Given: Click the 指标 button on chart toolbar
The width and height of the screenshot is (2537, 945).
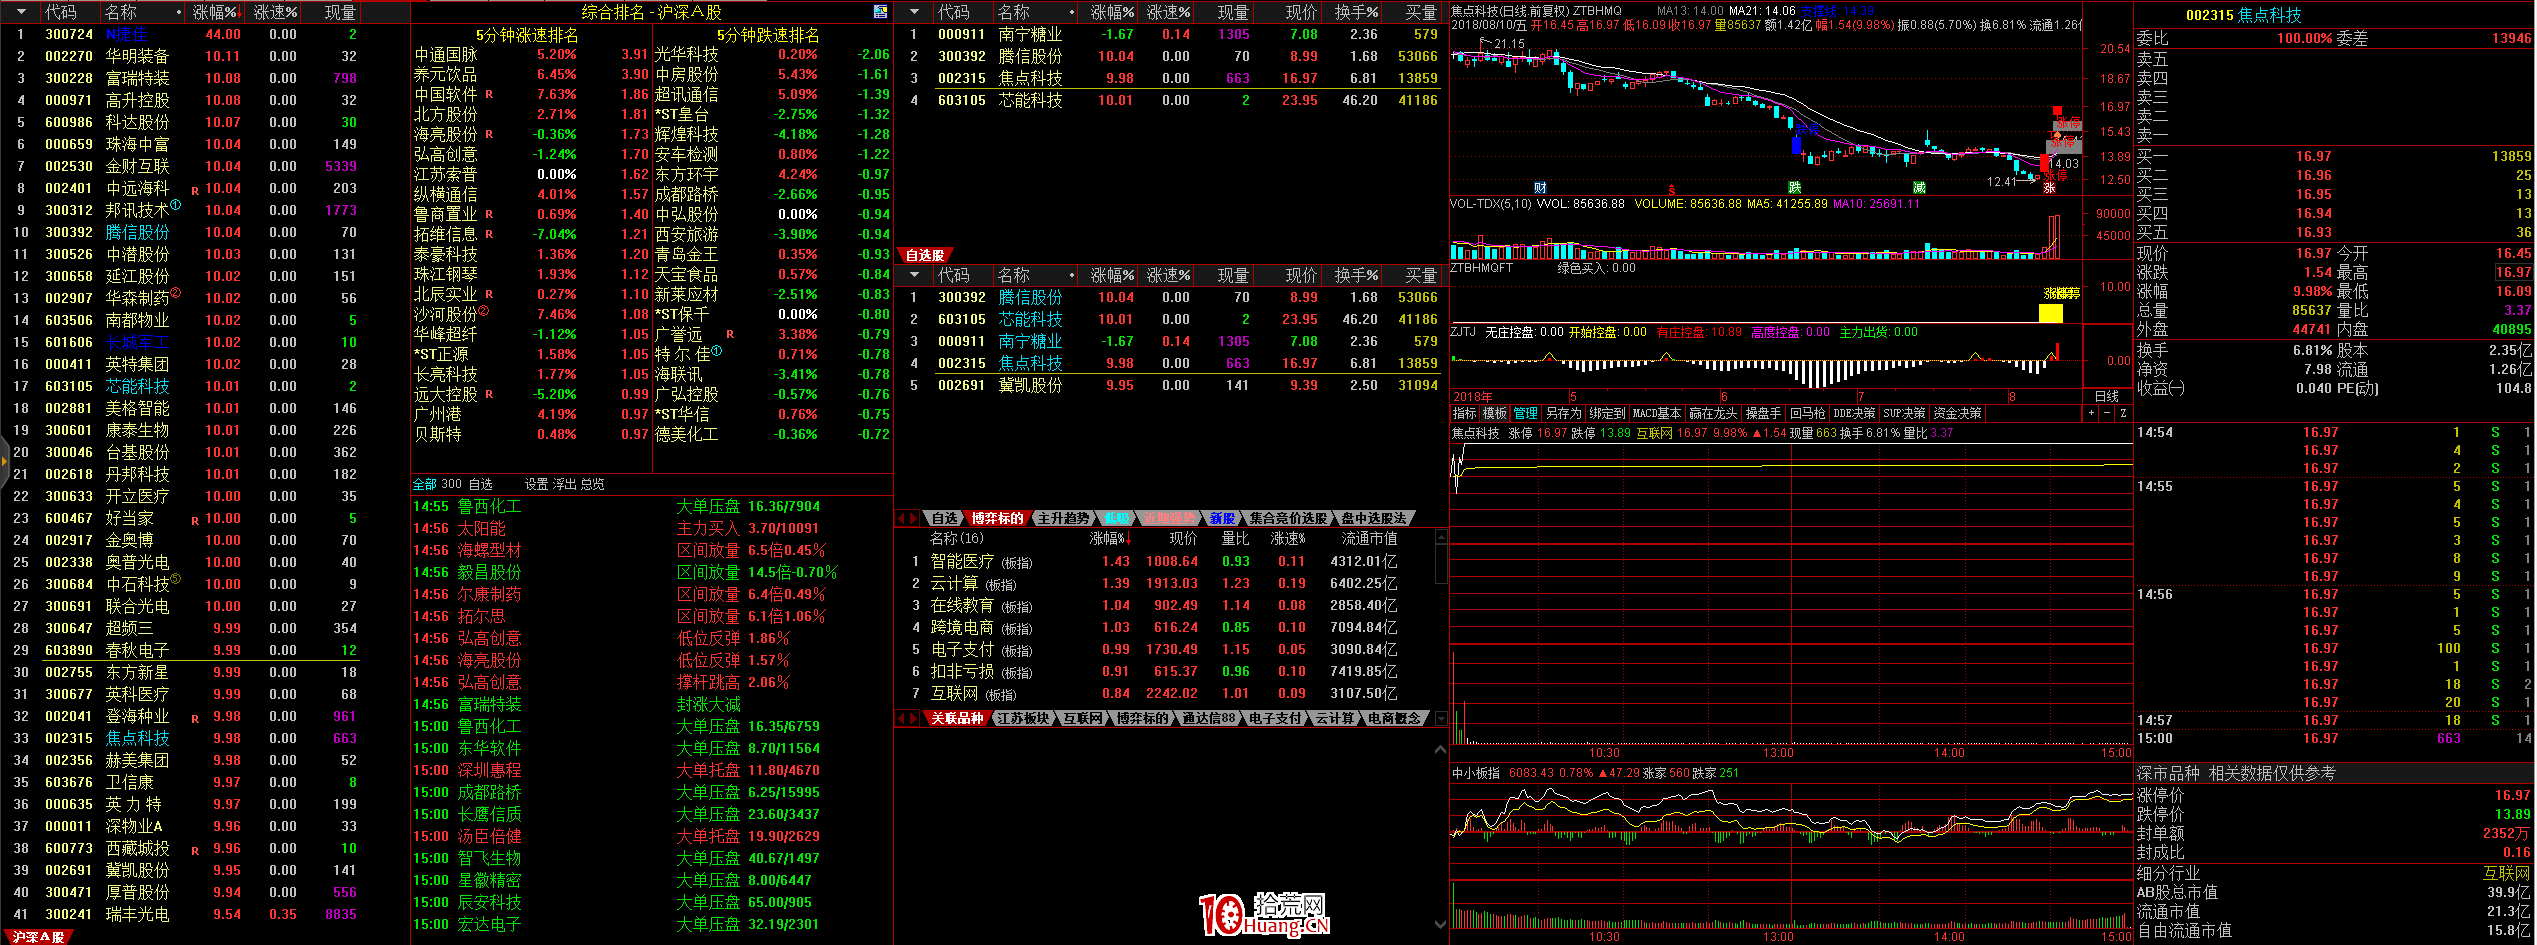Looking at the screenshot, I should pyautogui.click(x=1464, y=413).
